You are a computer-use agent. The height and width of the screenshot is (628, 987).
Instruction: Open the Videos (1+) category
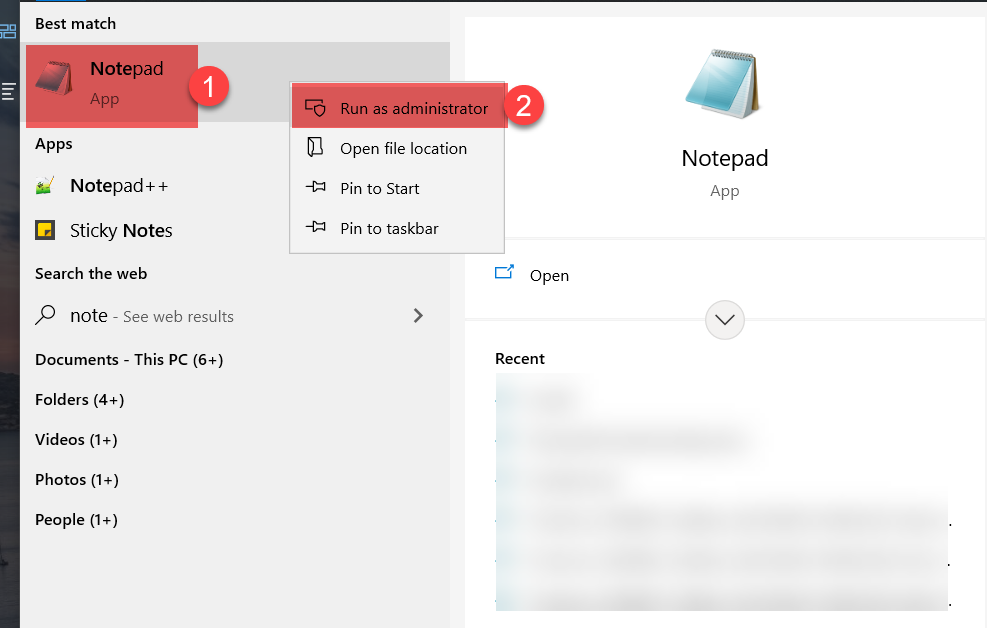(x=76, y=439)
